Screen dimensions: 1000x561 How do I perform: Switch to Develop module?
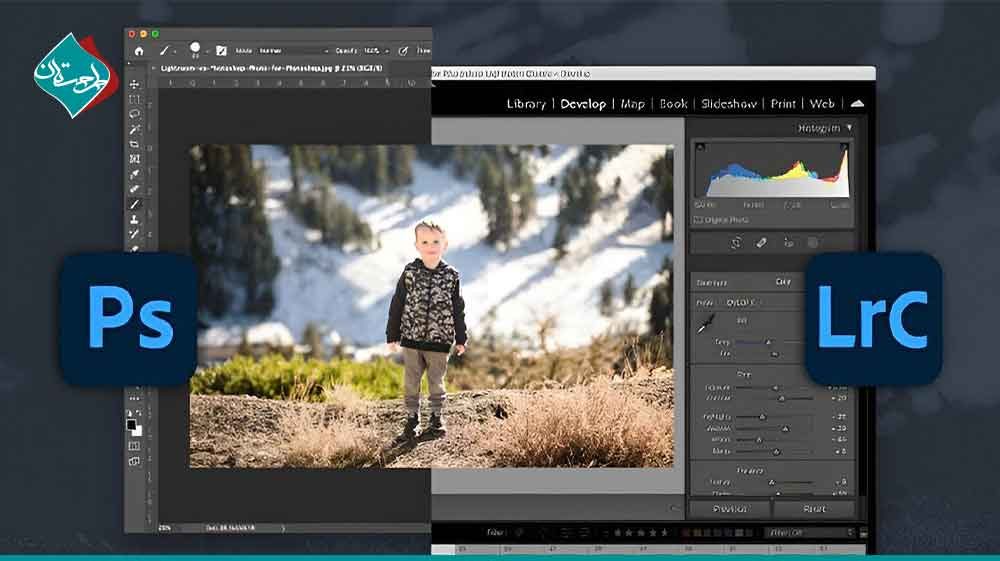[583, 103]
